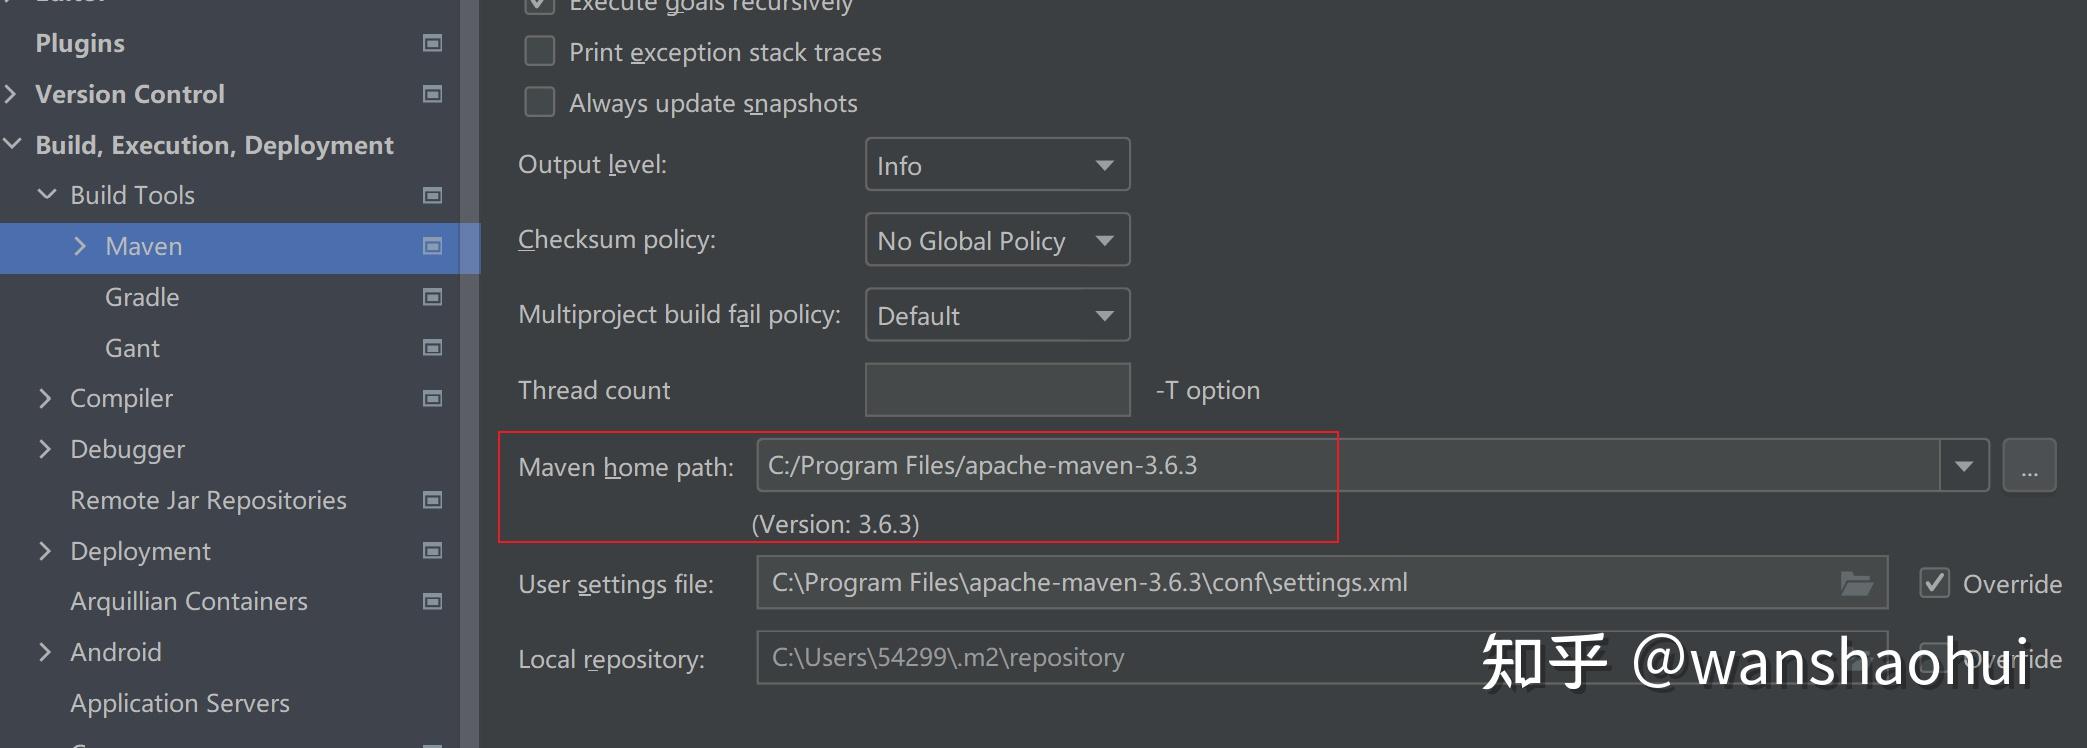Click the project-level icon beside Build Tools
Viewport: 2087px width, 748px height.
(432, 195)
